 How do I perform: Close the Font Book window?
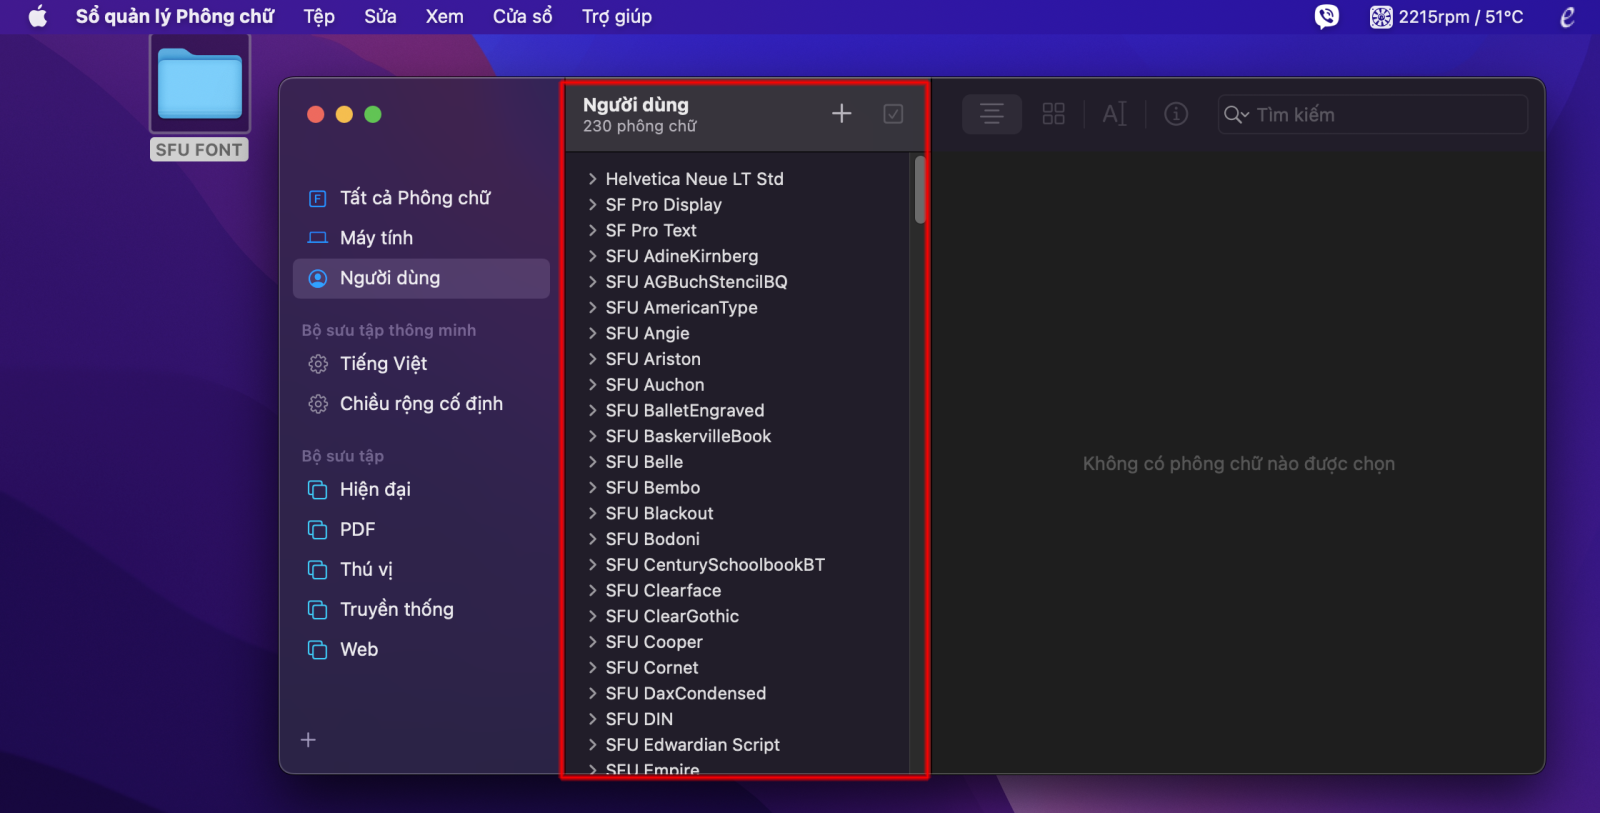coord(316,114)
